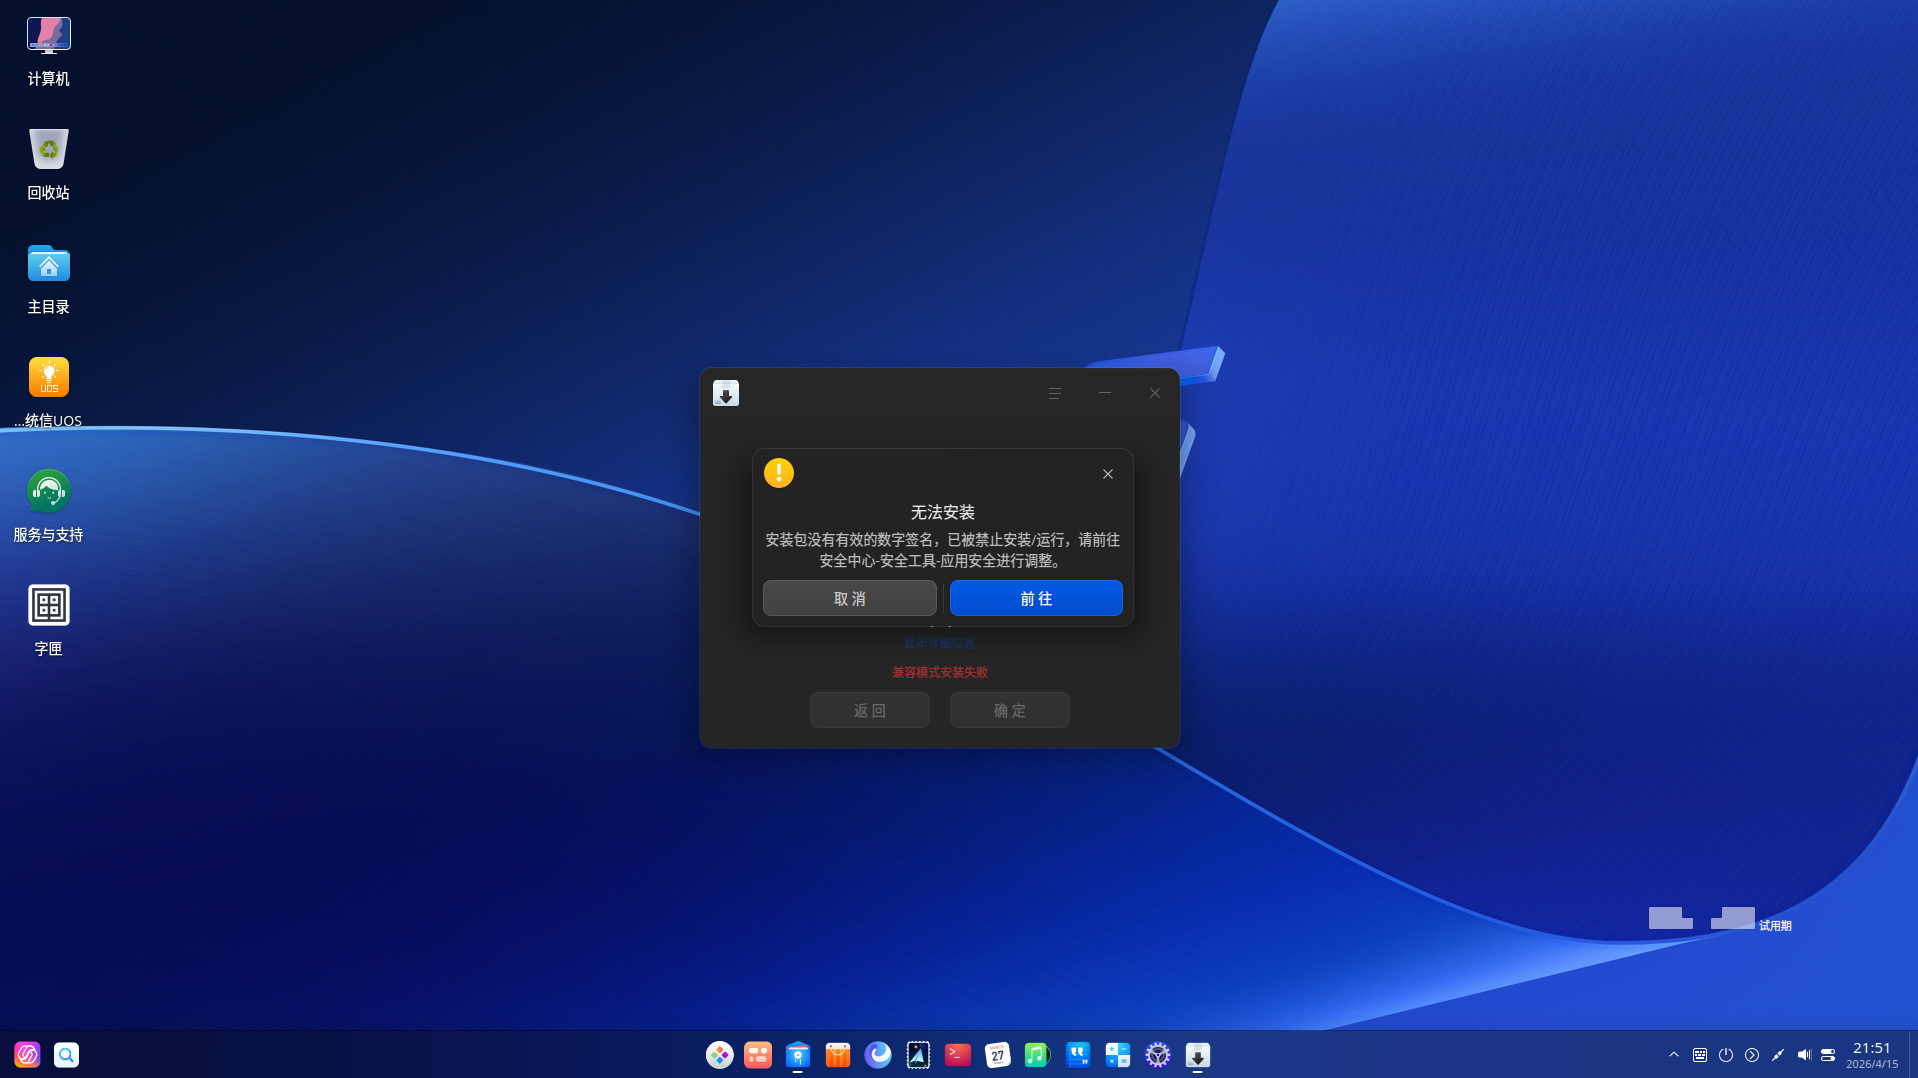Click the network cable tray icon
1918x1078 pixels.
1778,1055
